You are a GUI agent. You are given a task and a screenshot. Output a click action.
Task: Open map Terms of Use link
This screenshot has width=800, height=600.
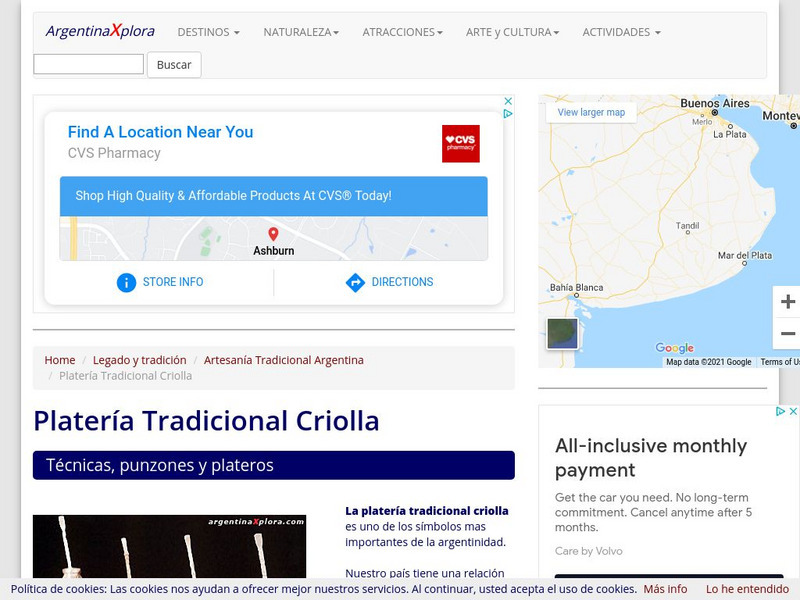[x=780, y=362]
